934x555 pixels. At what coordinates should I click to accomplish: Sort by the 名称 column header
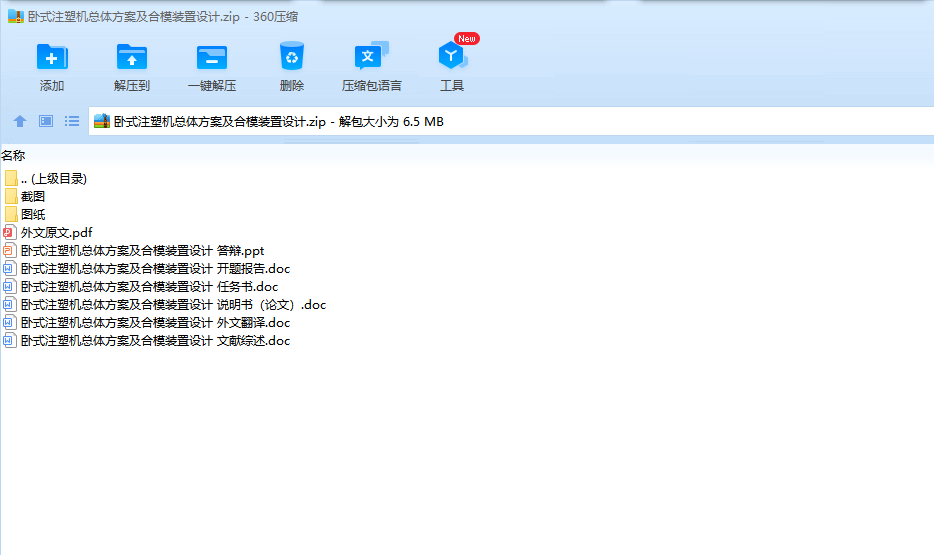13,155
